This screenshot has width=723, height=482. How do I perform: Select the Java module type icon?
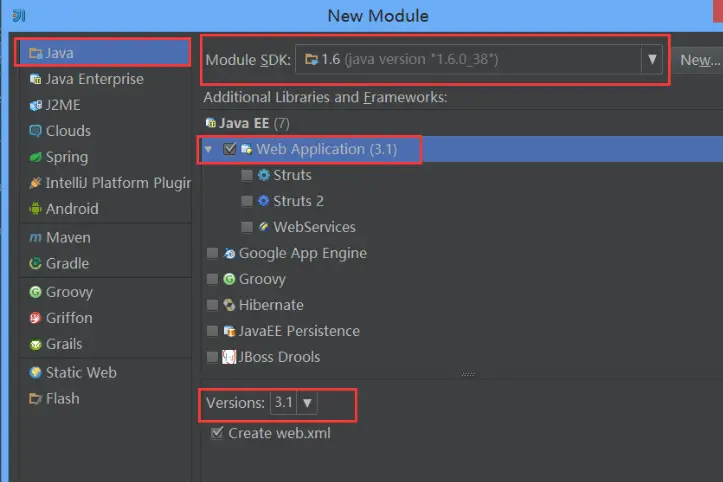36,53
